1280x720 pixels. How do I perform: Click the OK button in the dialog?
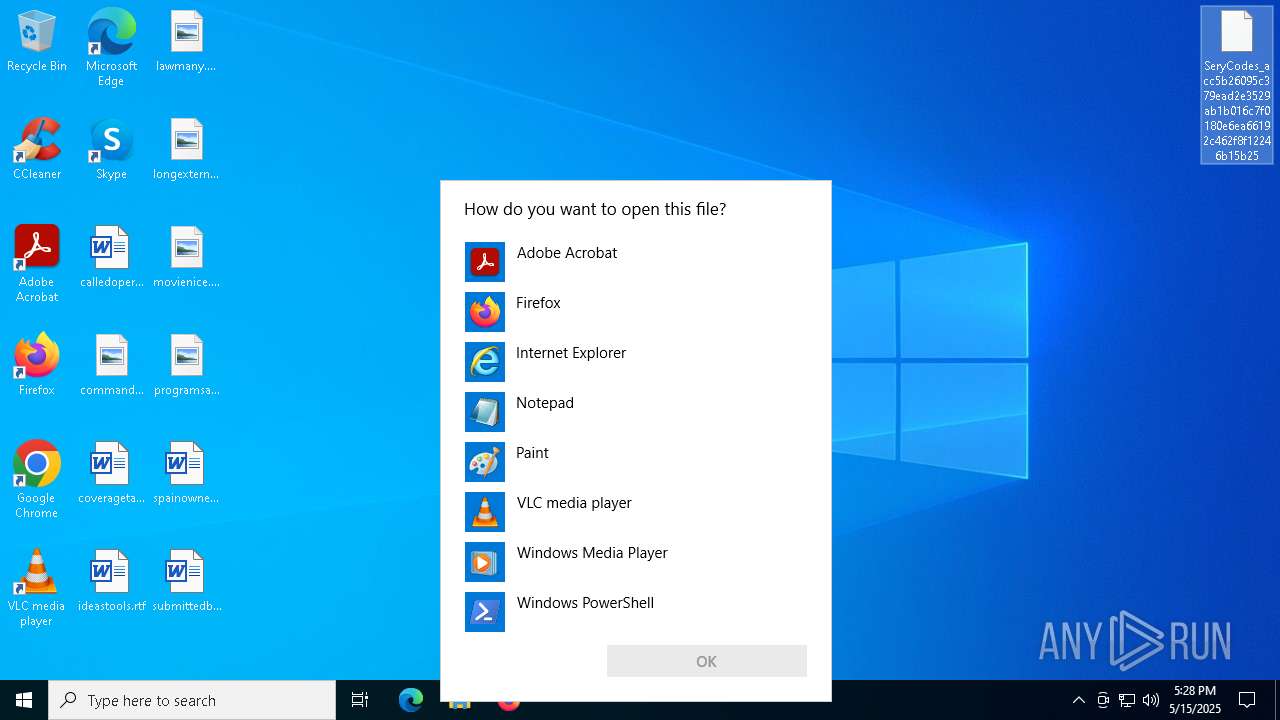click(x=706, y=661)
